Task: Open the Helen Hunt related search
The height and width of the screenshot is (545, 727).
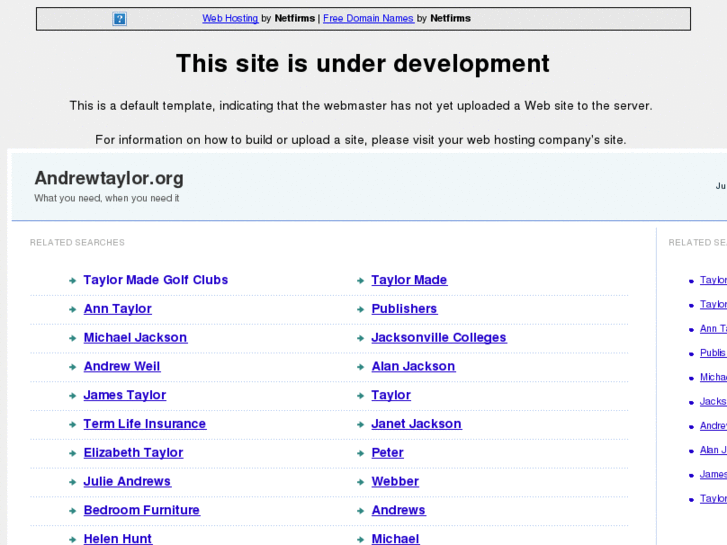Action: [x=118, y=539]
